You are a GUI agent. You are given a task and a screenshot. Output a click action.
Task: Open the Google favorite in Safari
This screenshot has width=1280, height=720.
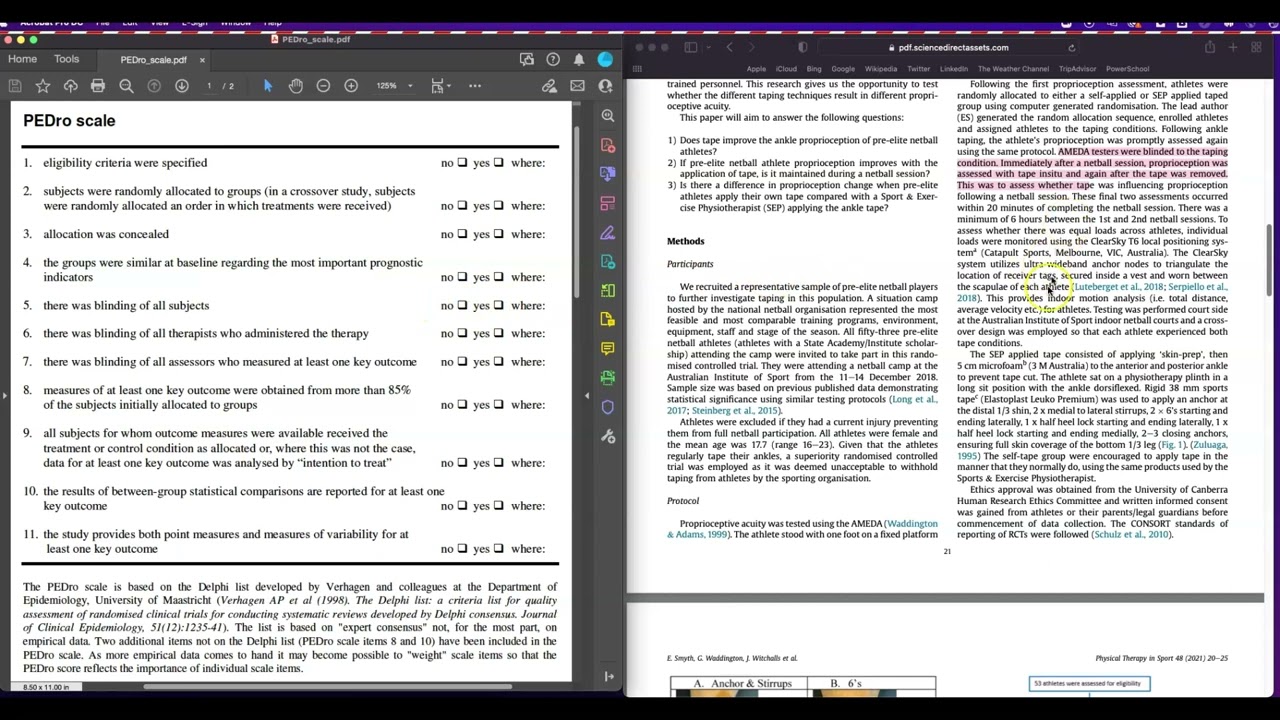point(843,69)
